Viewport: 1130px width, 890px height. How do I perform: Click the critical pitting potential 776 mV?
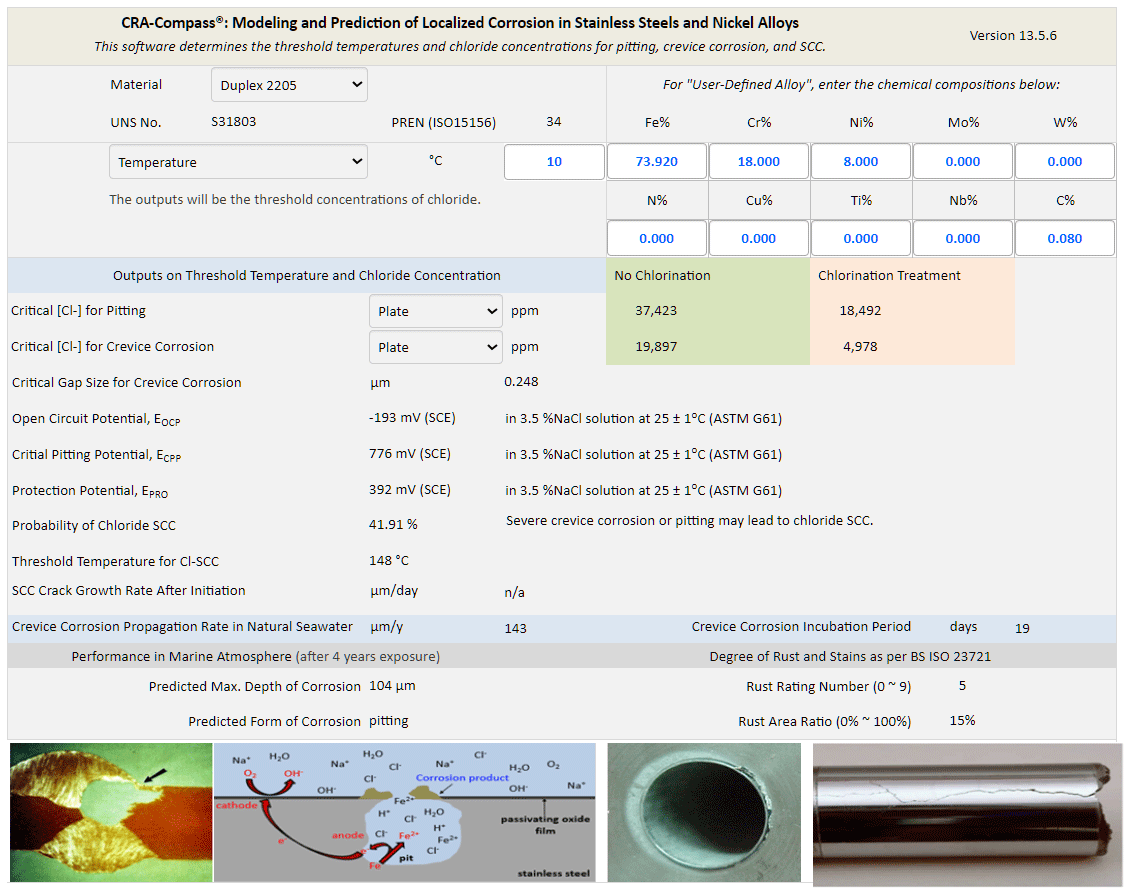(x=410, y=453)
